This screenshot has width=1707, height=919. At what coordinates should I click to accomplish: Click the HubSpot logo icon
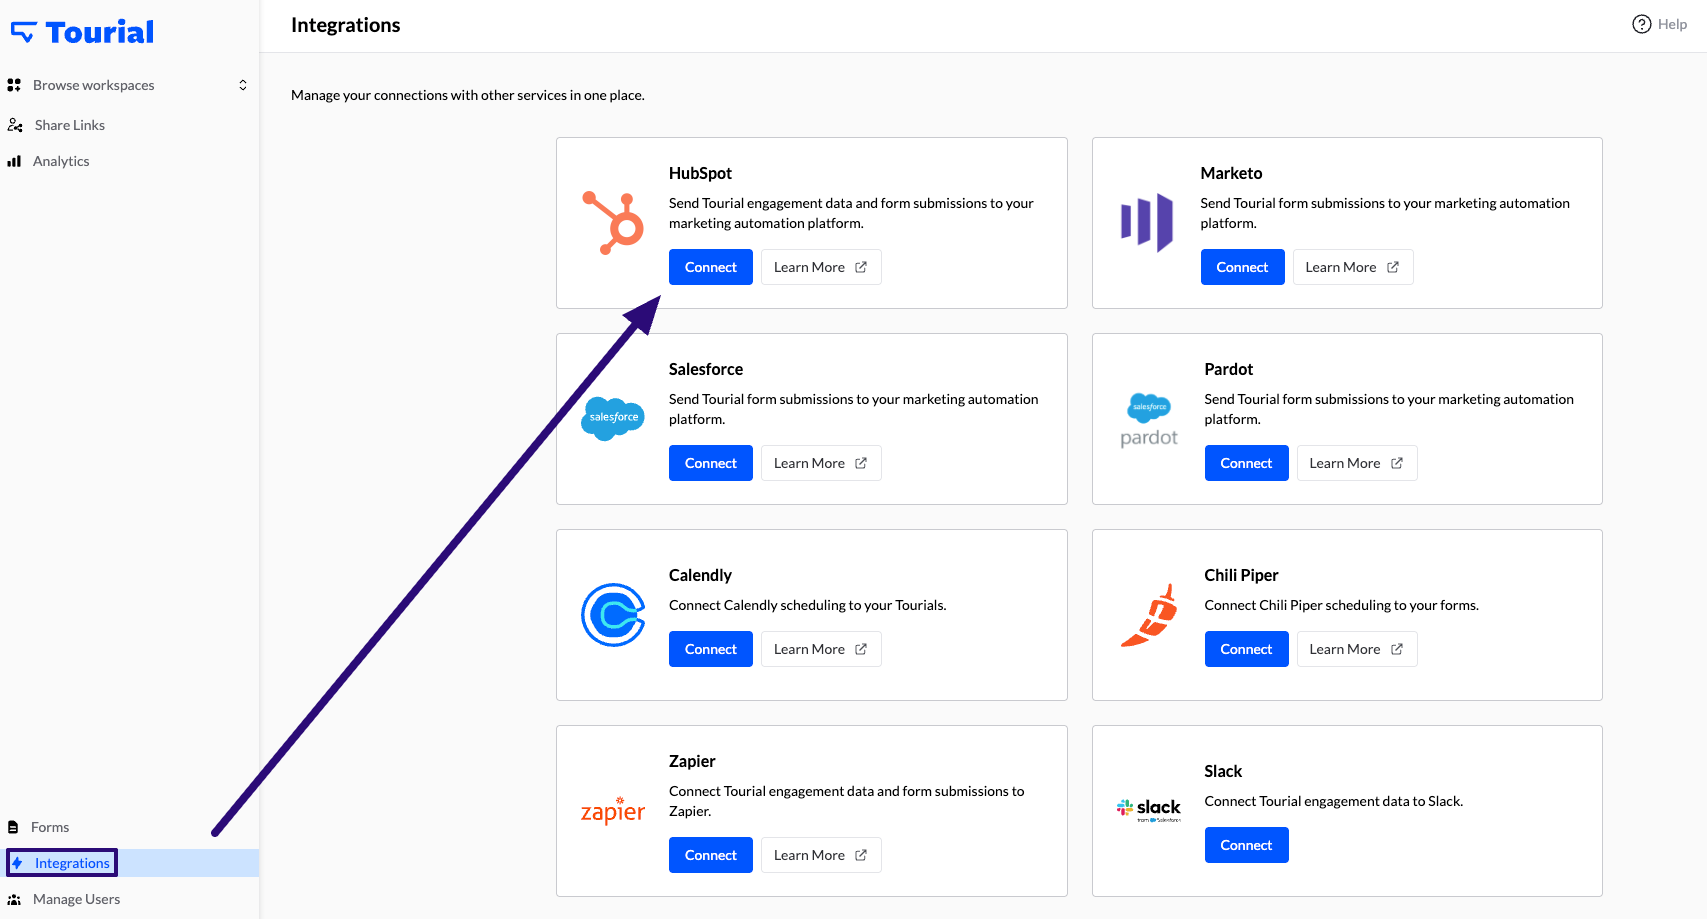coord(613,223)
